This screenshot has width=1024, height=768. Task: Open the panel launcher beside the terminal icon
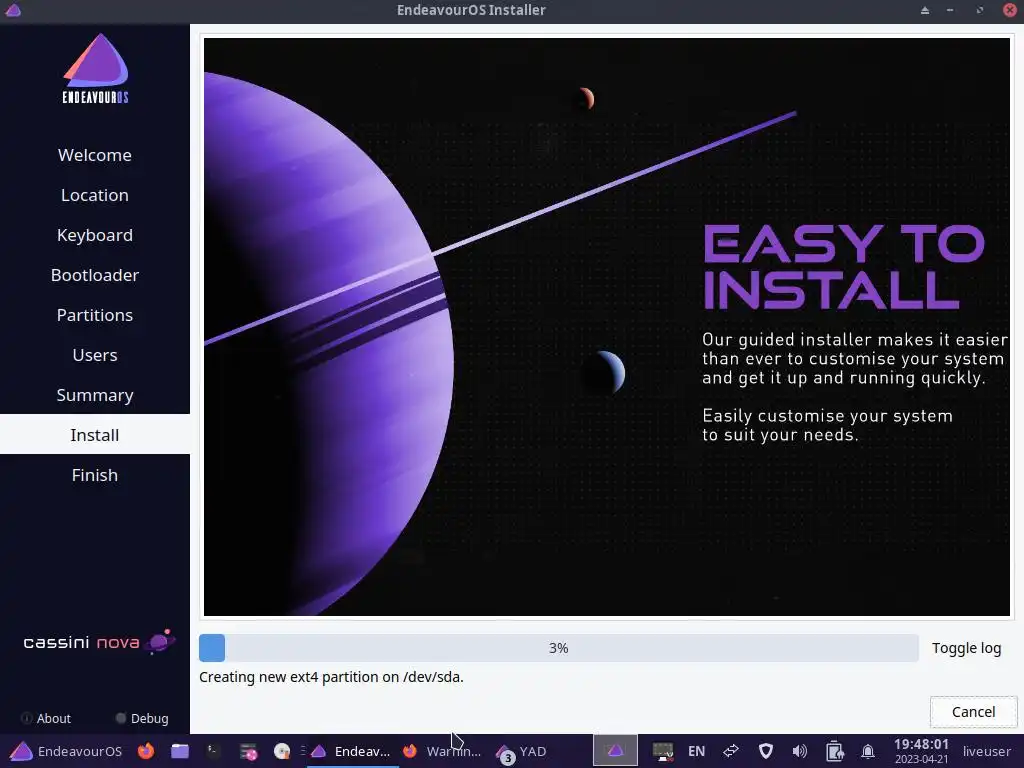tap(248, 751)
